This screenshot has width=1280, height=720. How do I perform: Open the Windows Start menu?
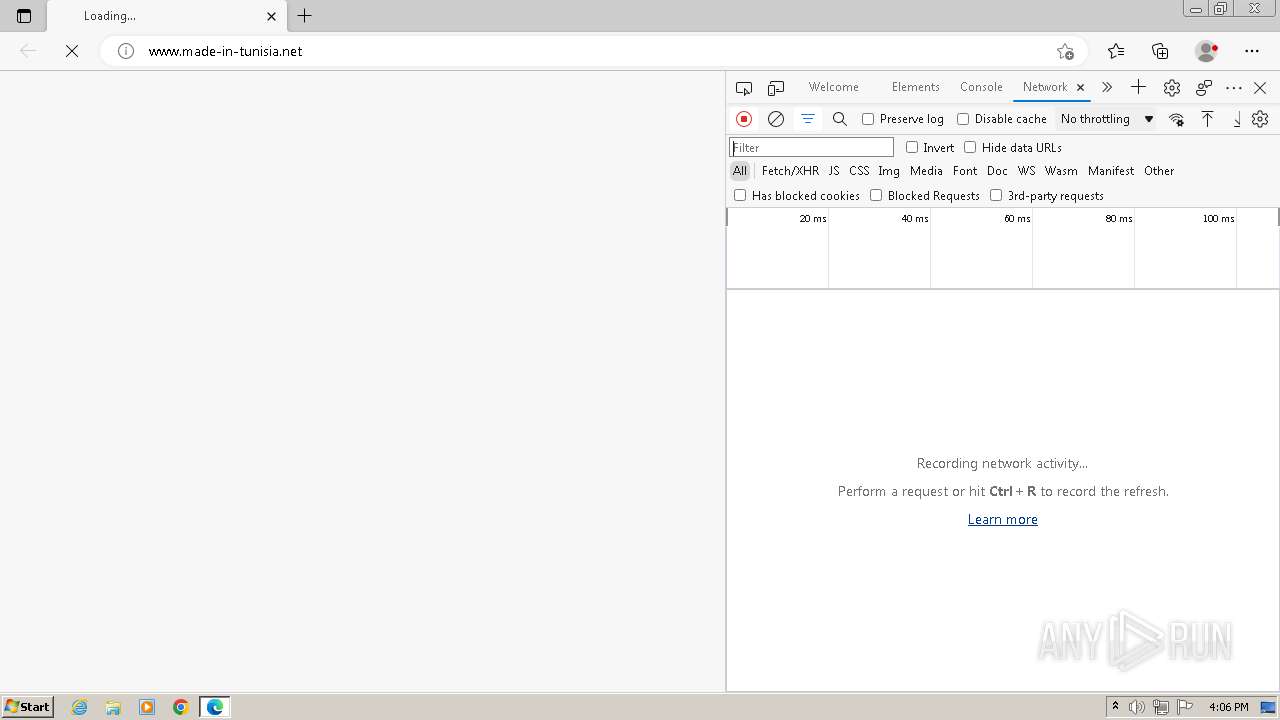28,706
